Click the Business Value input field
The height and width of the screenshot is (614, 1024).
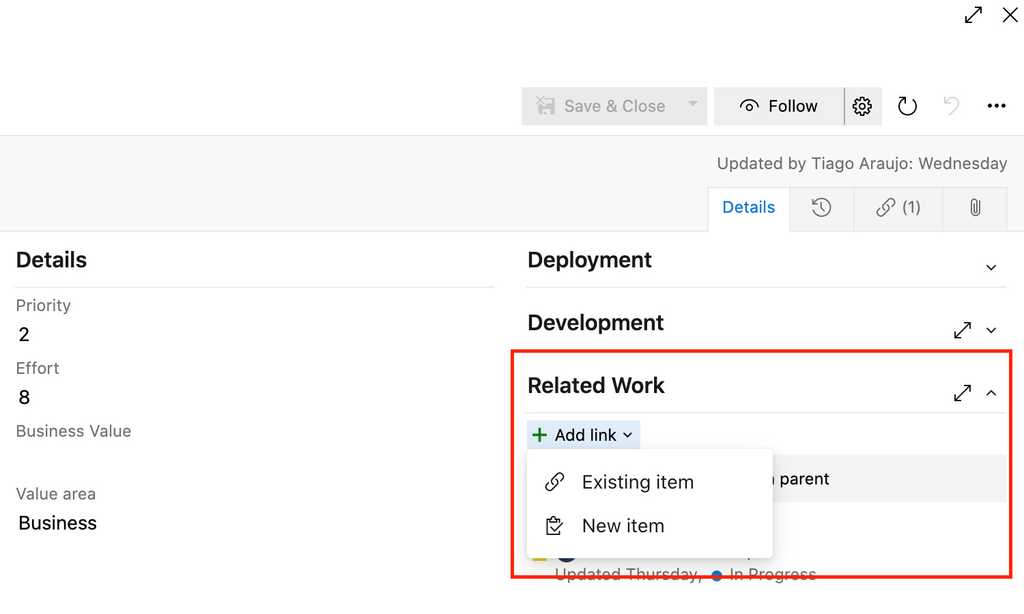[x=250, y=459]
